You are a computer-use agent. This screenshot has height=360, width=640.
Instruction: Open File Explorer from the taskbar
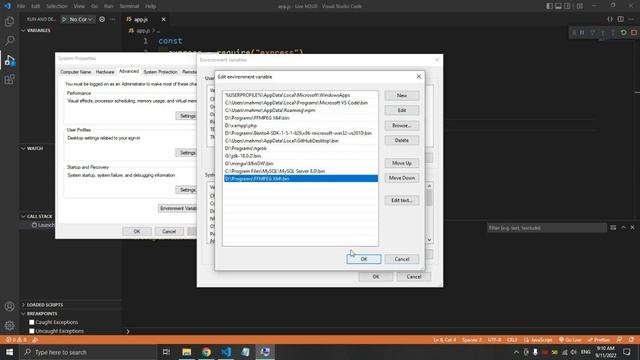[187, 352]
